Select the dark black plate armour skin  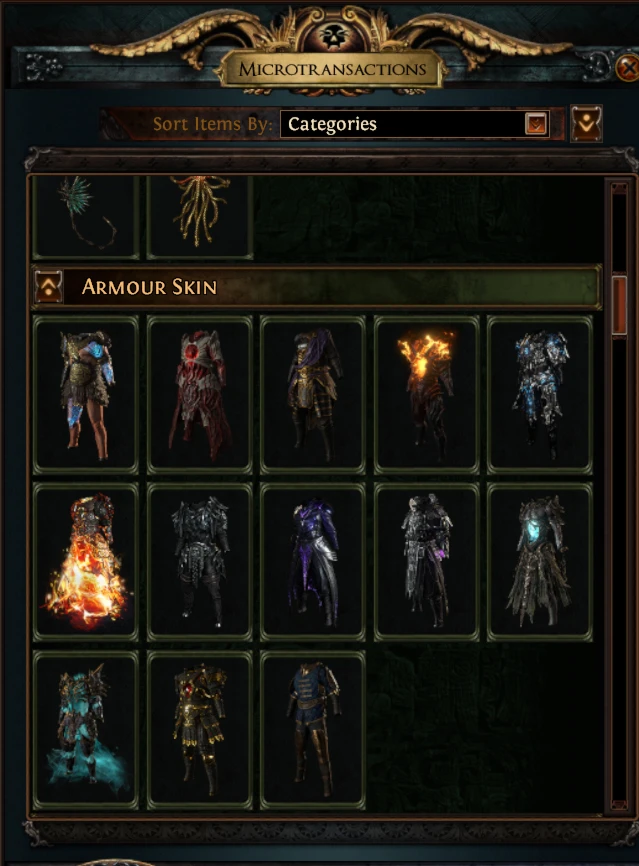point(199,562)
